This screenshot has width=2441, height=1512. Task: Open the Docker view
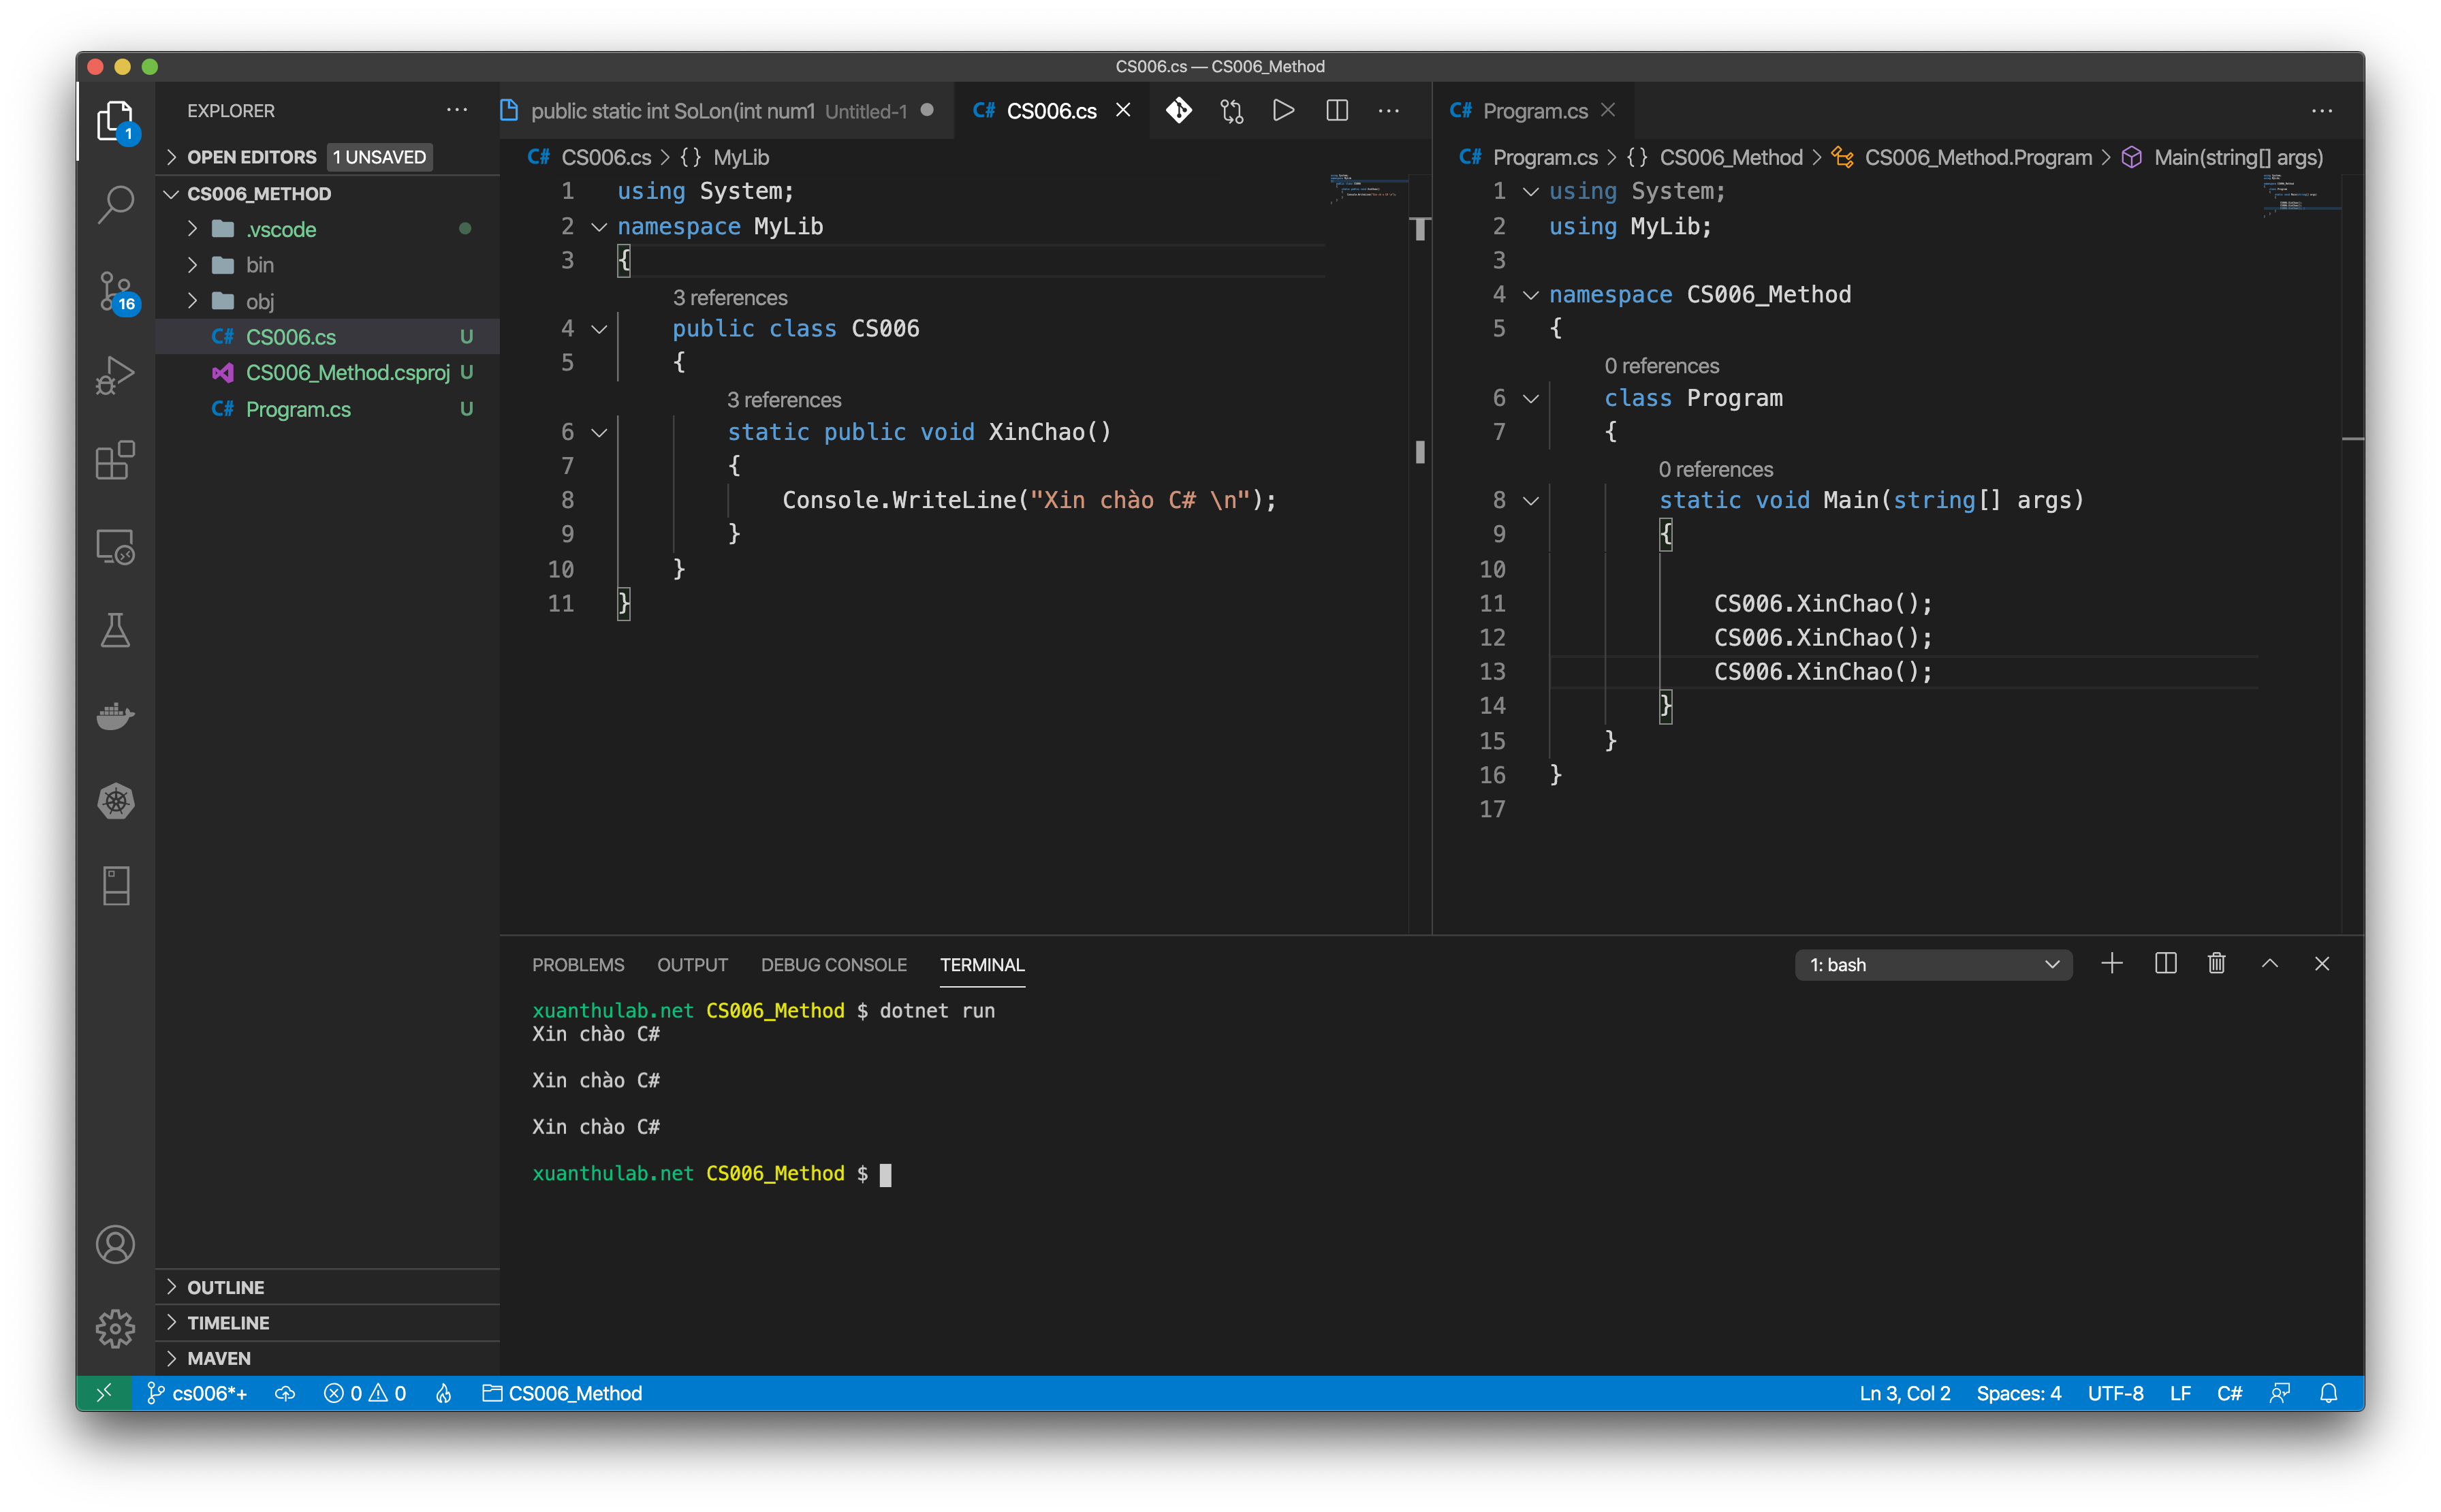coord(115,716)
